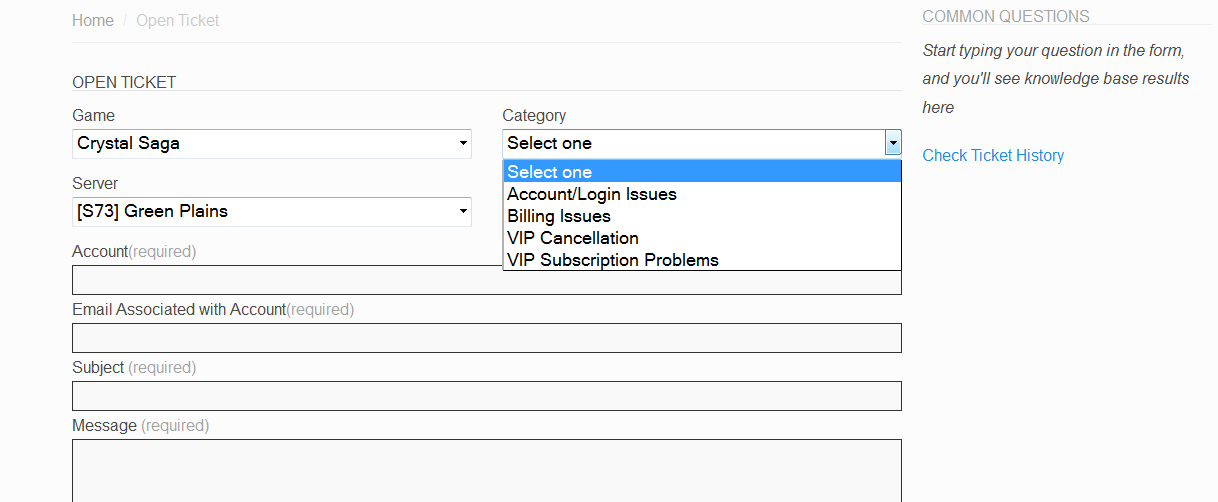Expand the Game dropdown showing Crystal Saga

coord(271,144)
